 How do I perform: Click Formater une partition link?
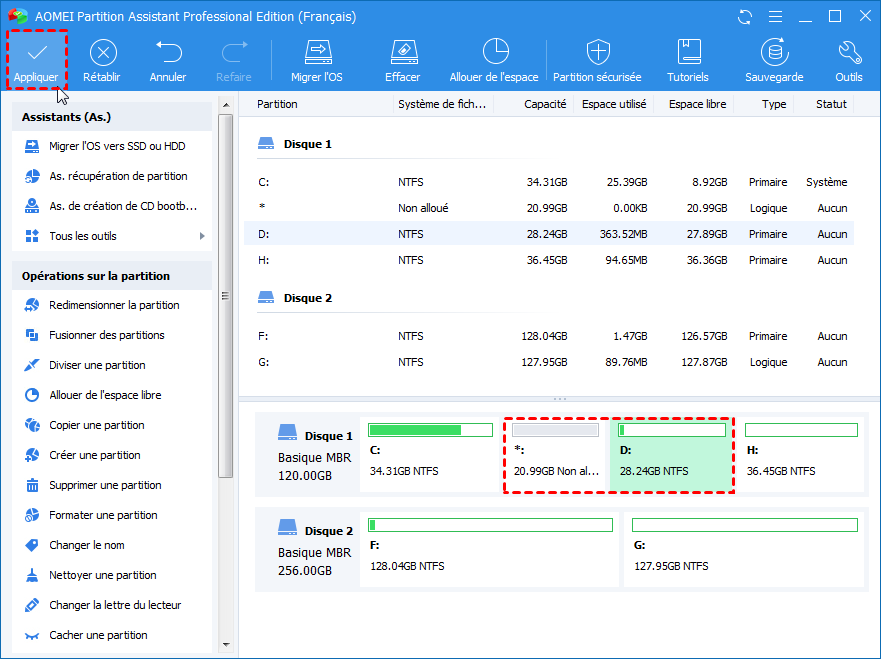103,515
